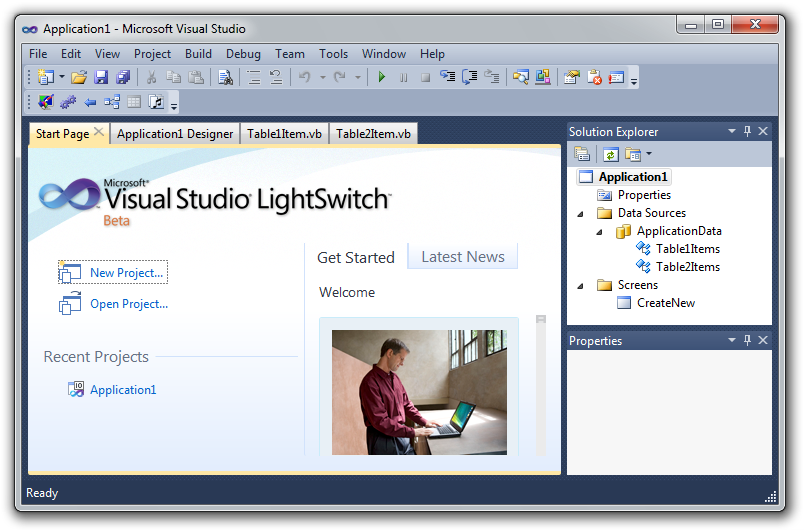Click the Solution Explorer properties icon
Viewport: 804px width, 530px height.
(x=582, y=154)
